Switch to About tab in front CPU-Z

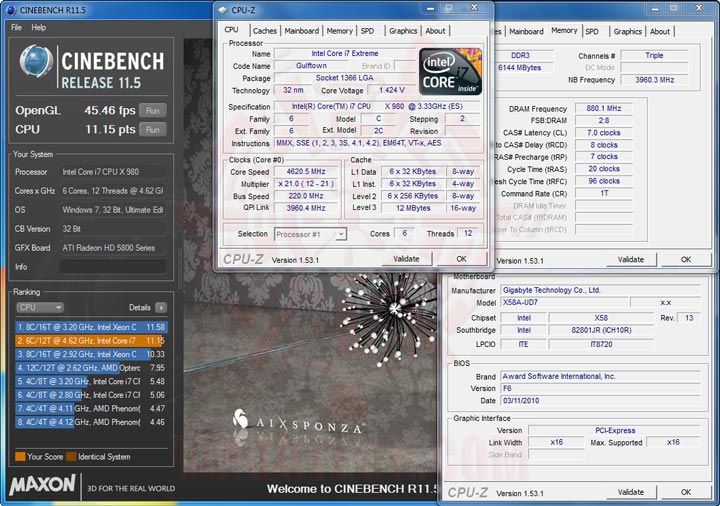coord(435,31)
